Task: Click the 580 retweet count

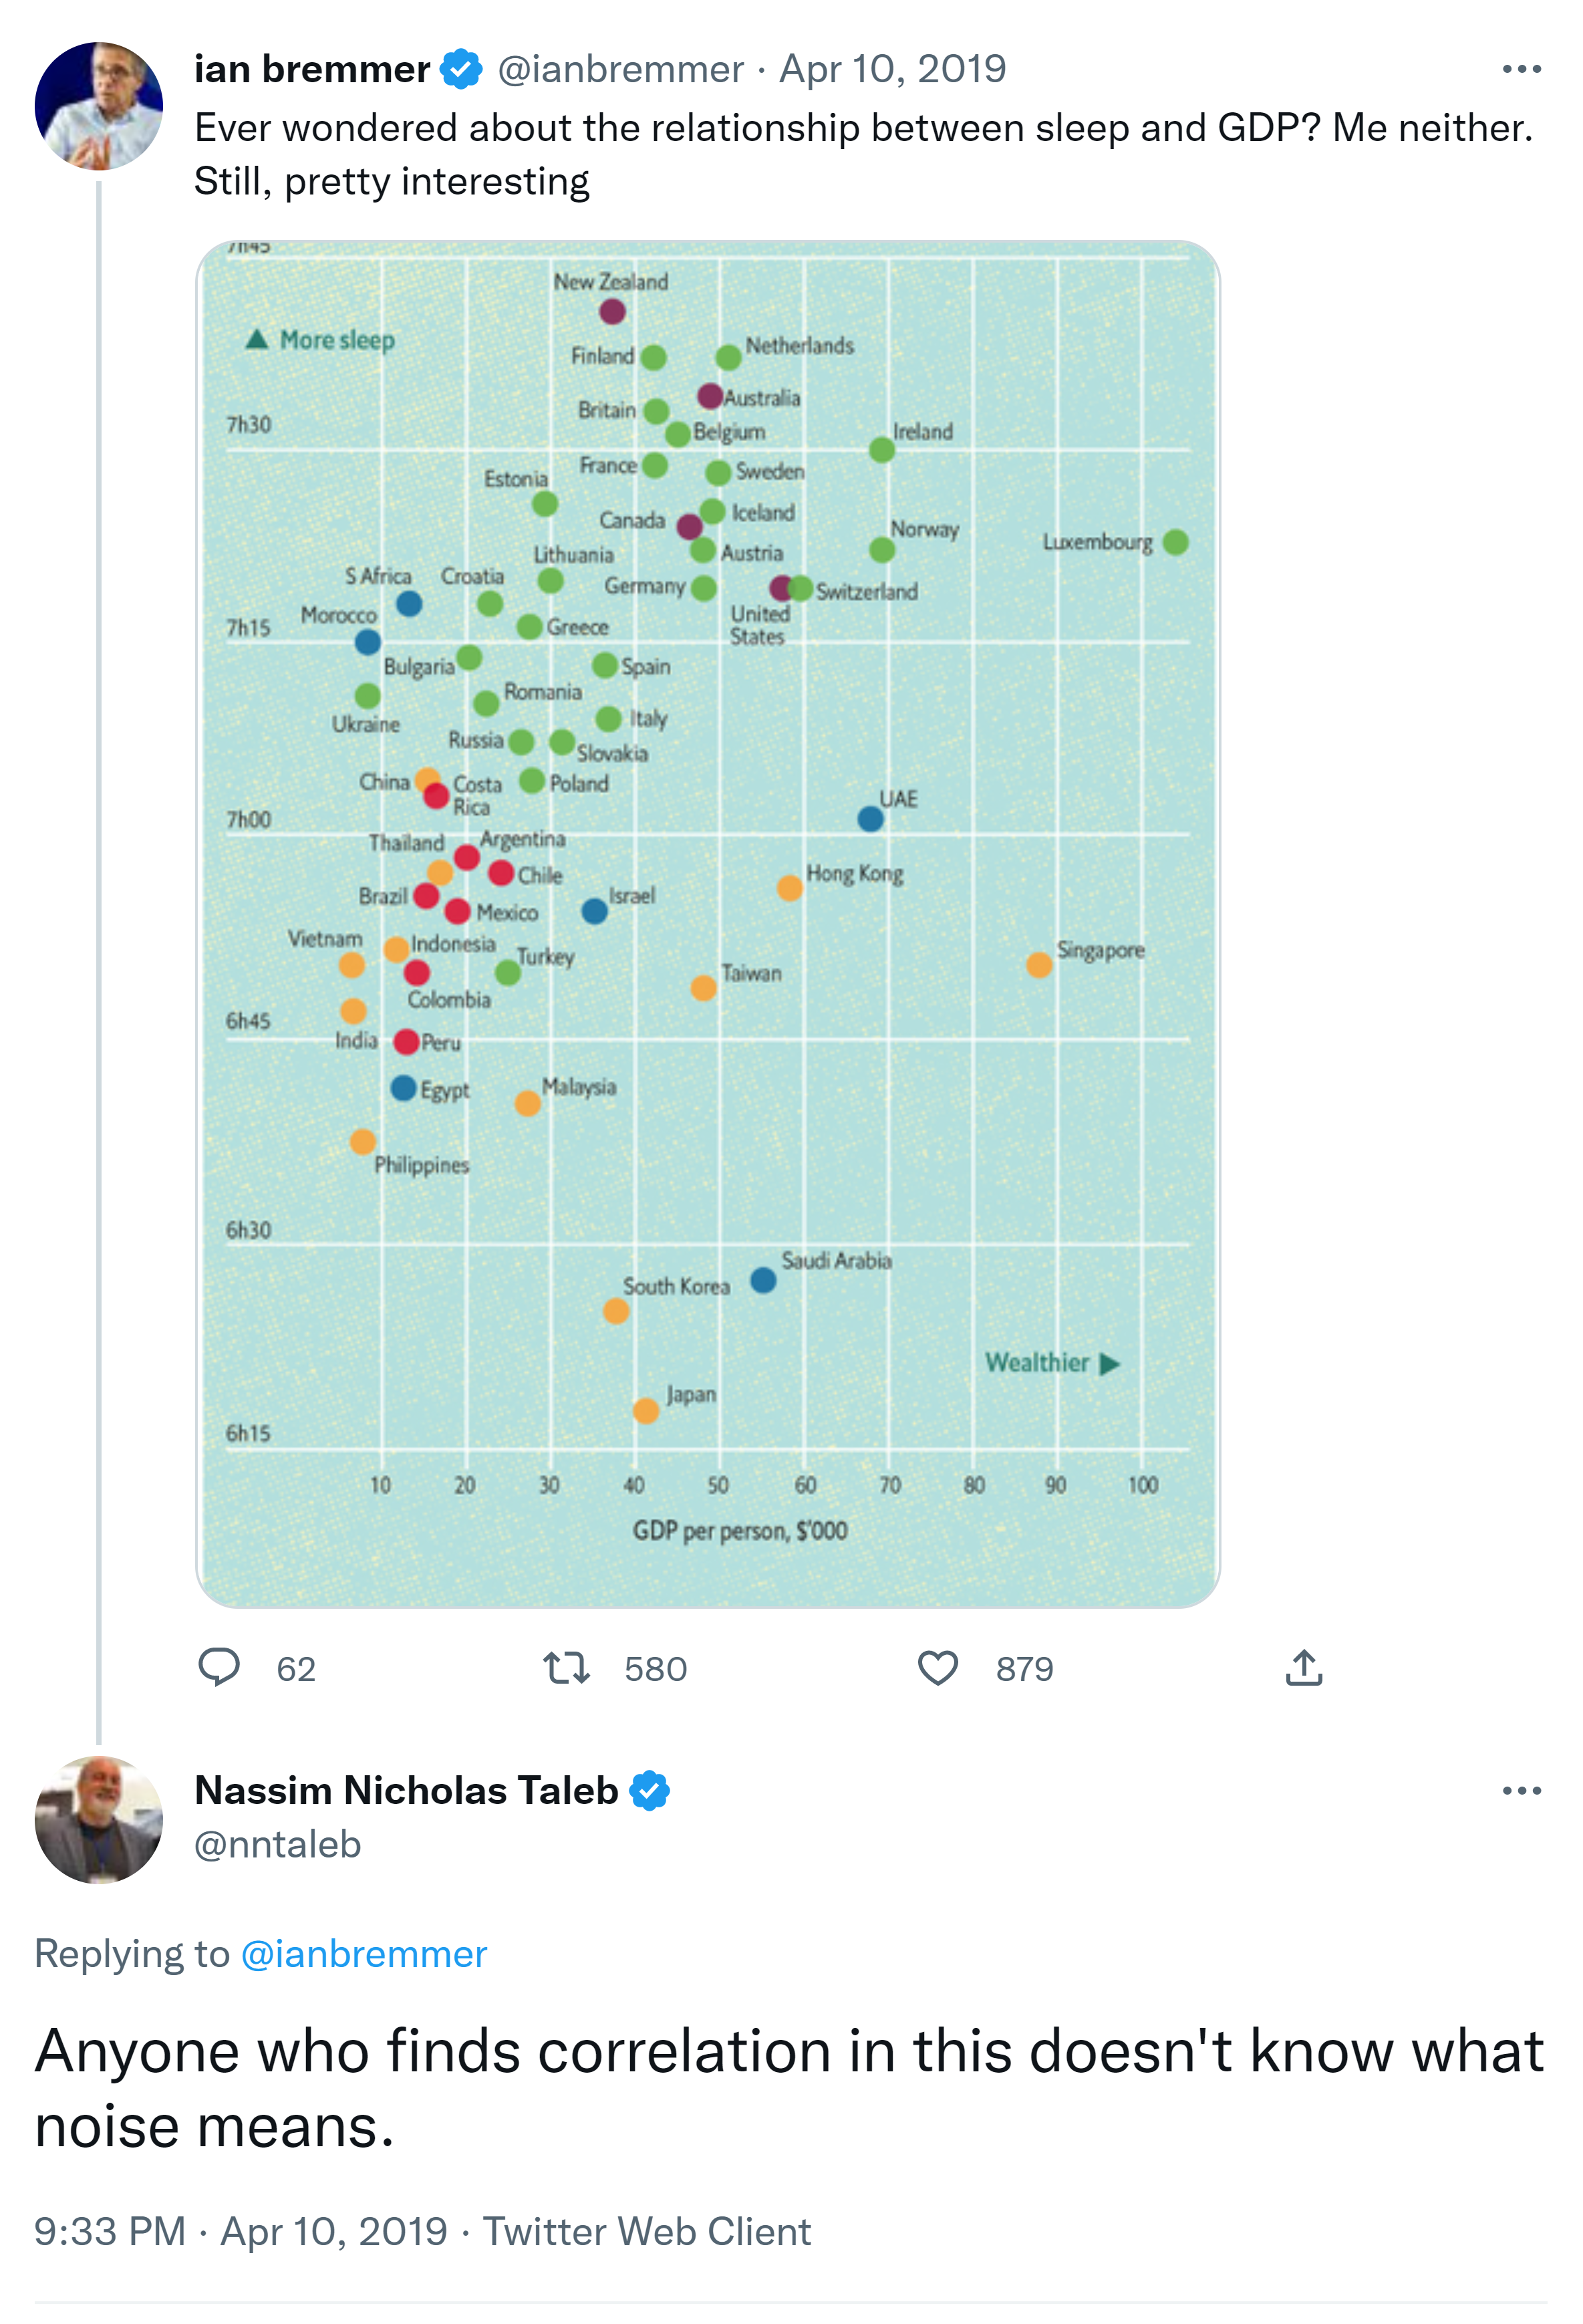Action: click(x=655, y=1669)
